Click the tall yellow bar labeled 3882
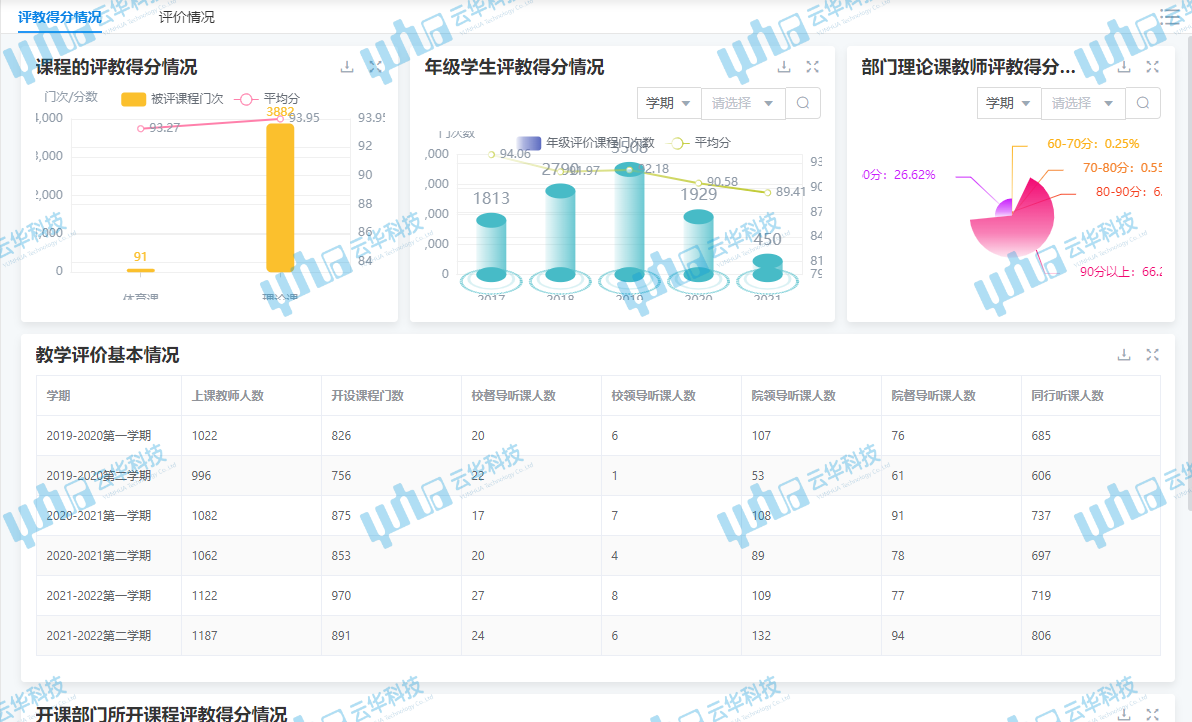1192x722 pixels. click(280, 198)
